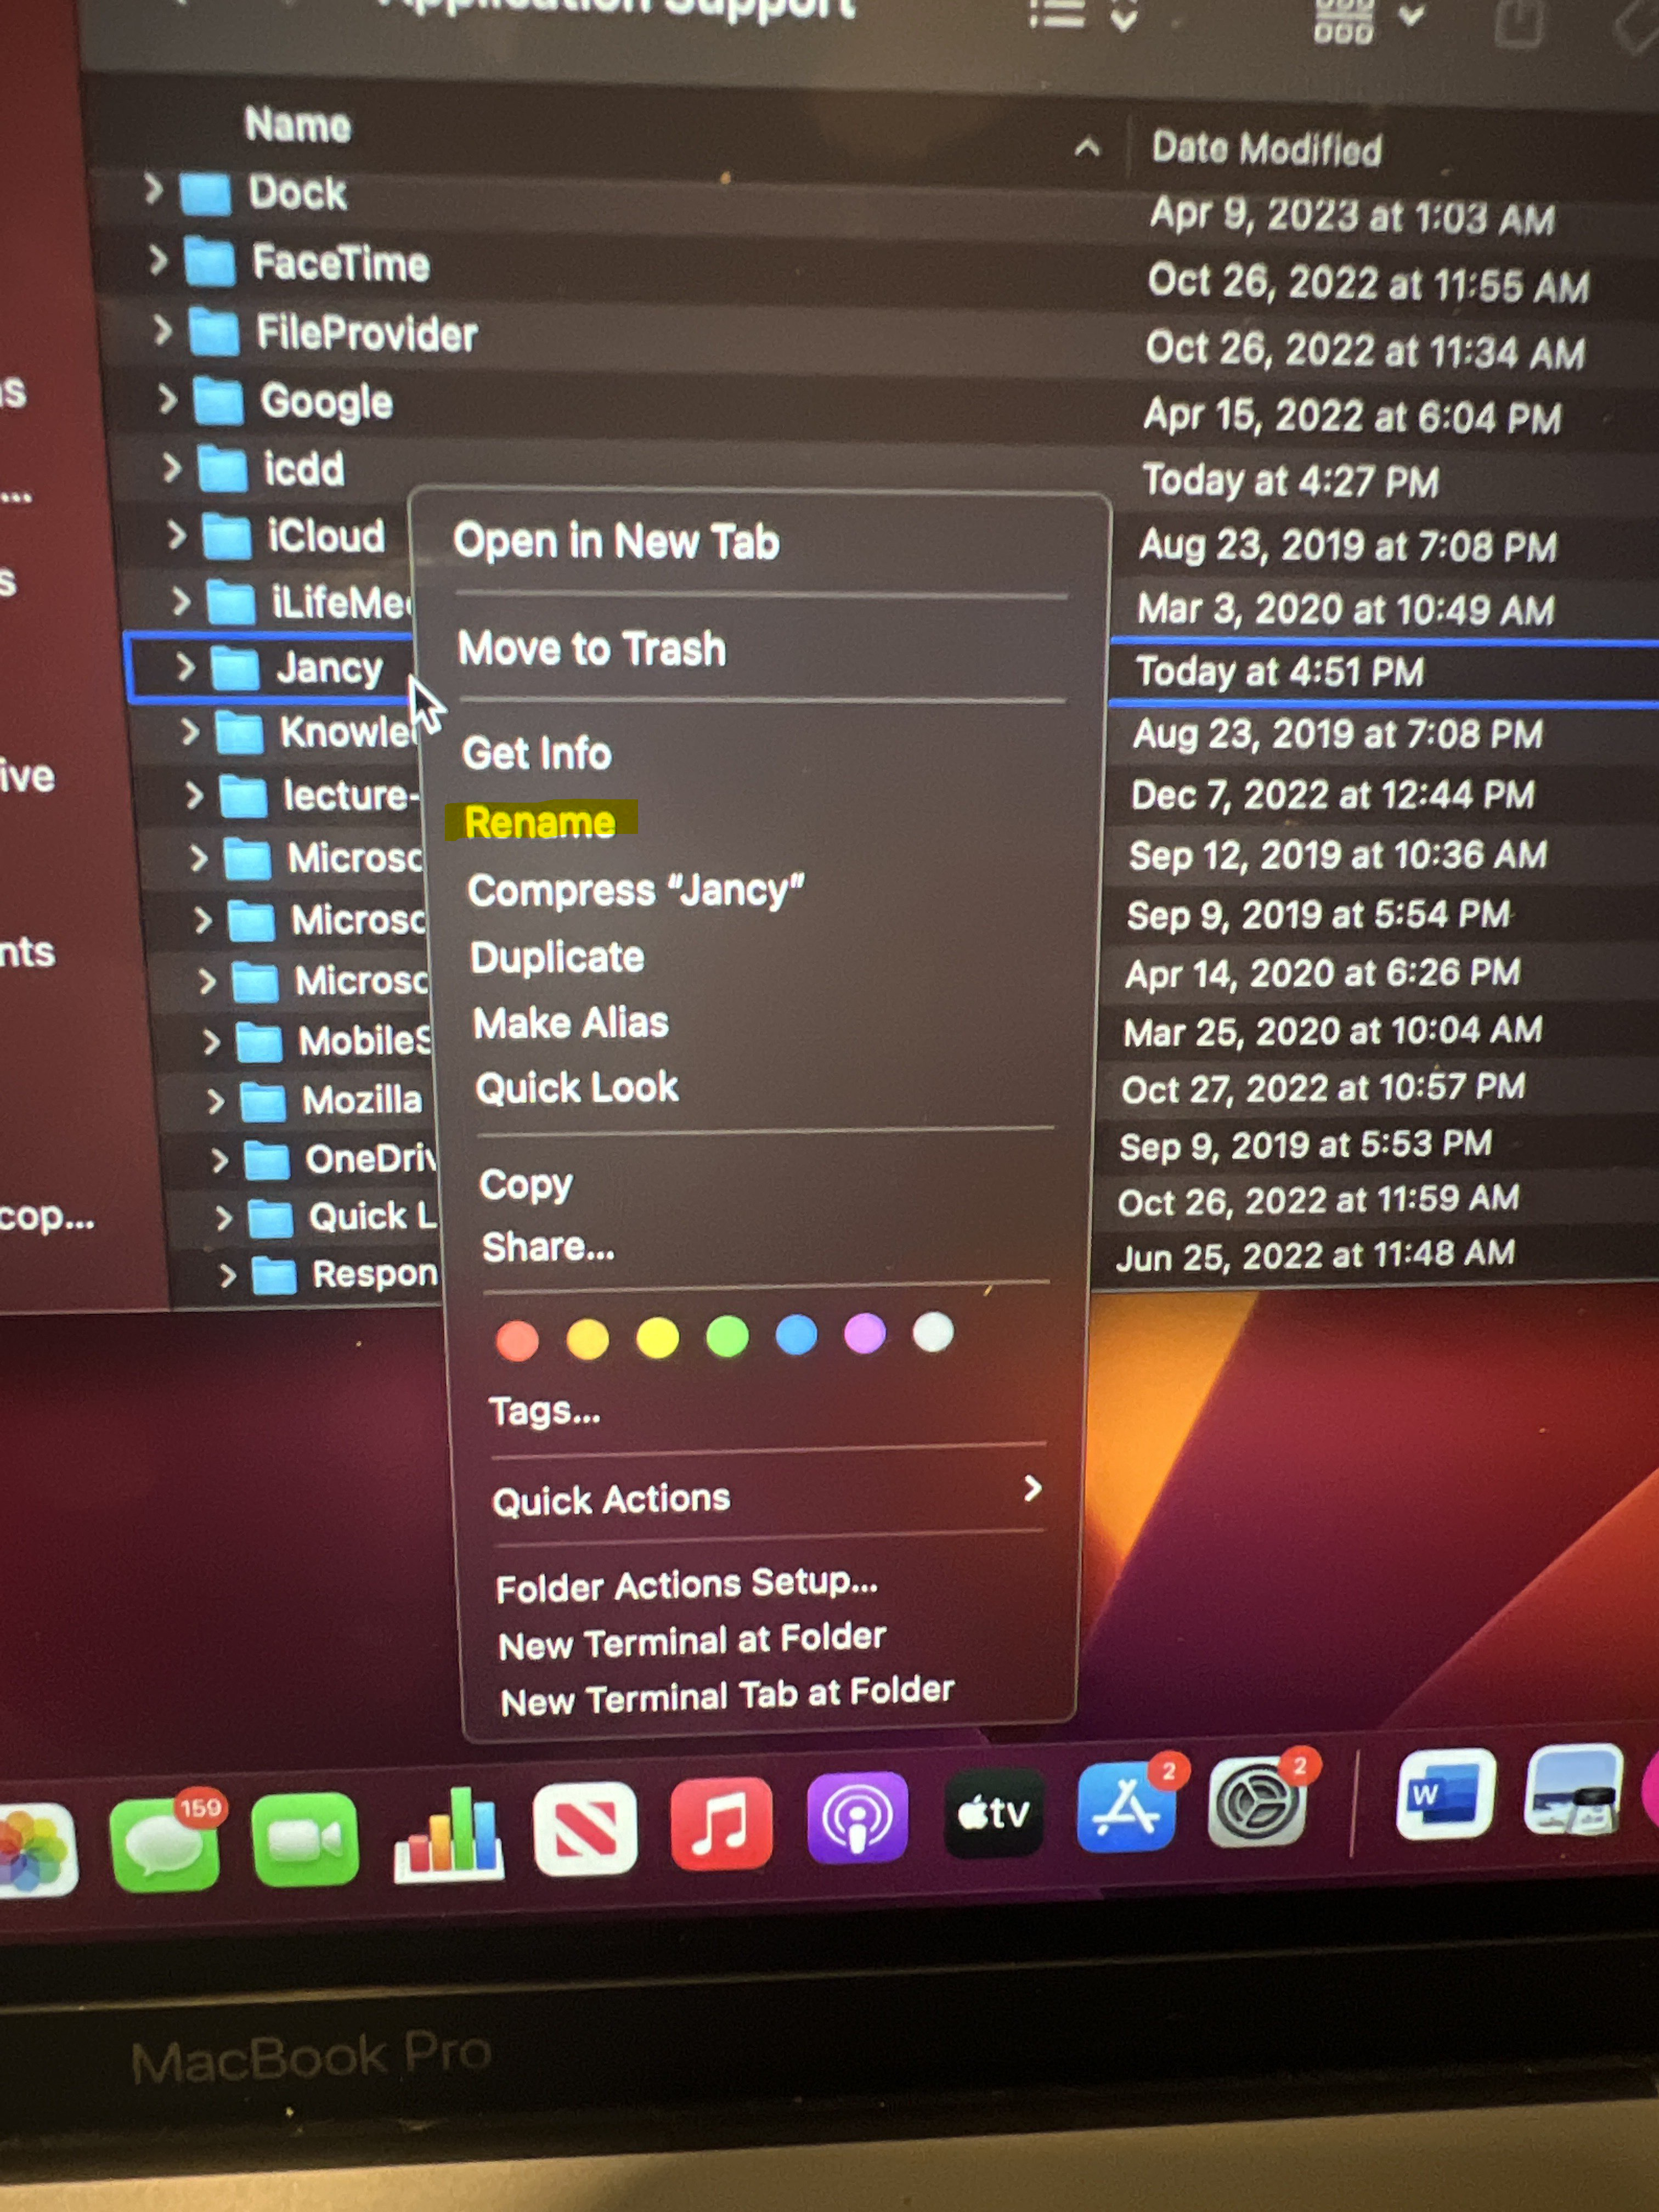Open Podcasts app in the Dock
This screenshot has width=1659, height=2212.
coord(857,1818)
